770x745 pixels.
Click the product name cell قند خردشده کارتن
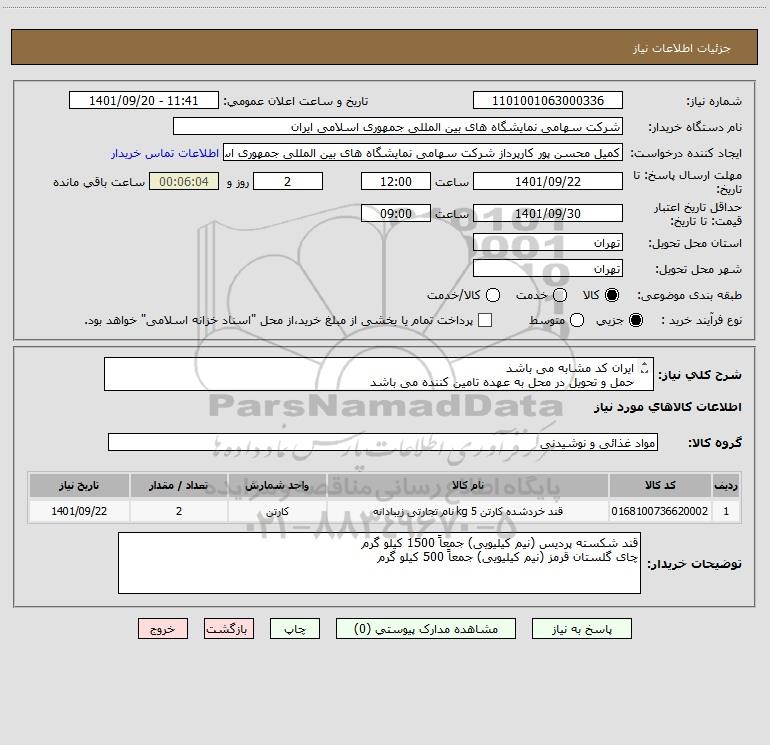pyautogui.click(x=468, y=511)
